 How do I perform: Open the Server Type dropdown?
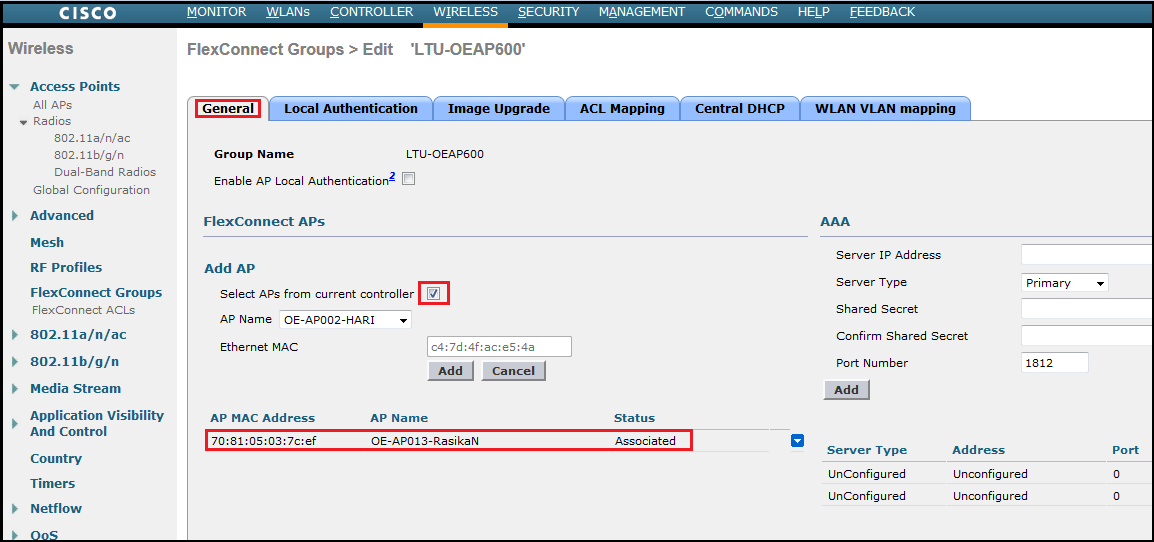pyautogui.click(x=1065, y=283)
